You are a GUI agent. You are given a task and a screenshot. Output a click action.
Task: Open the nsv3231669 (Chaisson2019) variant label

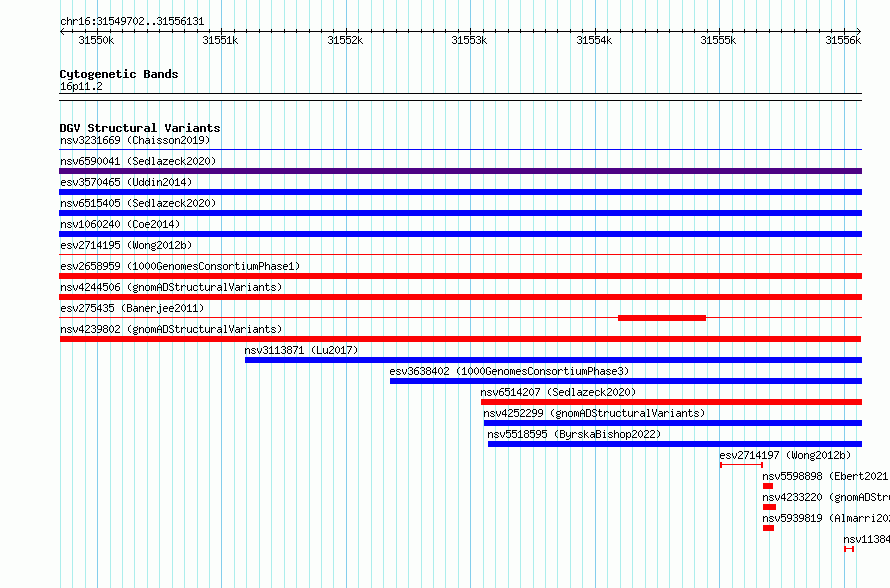135,140
